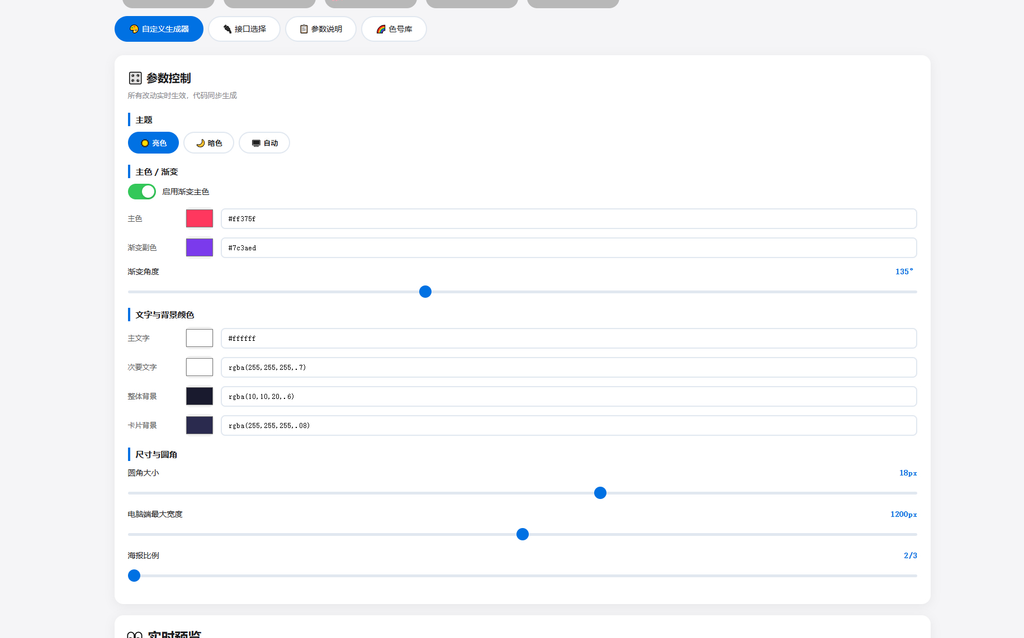Click the 主色 / 渐变 section heading
Viewport: 1024px width, 638px height.
(157, 172)
